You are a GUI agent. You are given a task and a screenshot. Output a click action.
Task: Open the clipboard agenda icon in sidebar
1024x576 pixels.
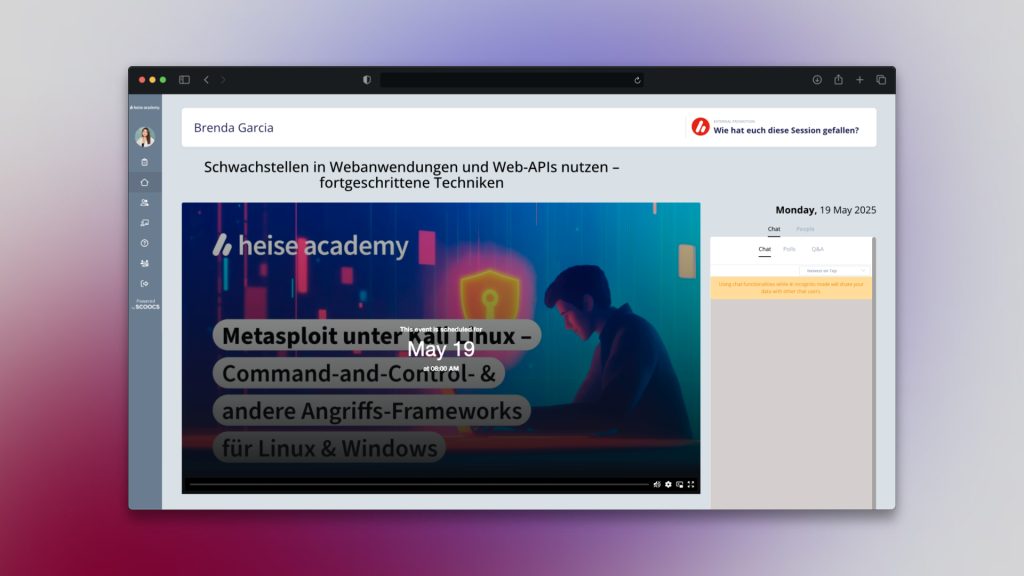[144, 162]
